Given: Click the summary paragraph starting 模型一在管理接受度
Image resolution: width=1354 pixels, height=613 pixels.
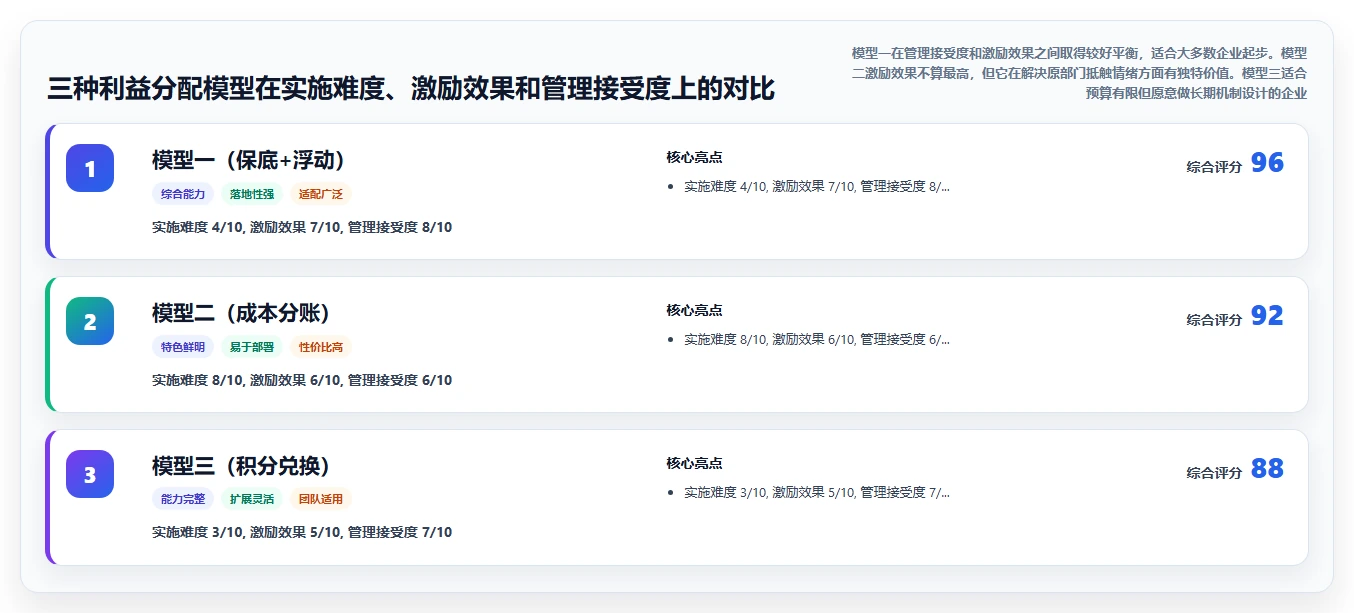Looking at the screenshot, I should pyautogui.click(x=1078, y=73).
